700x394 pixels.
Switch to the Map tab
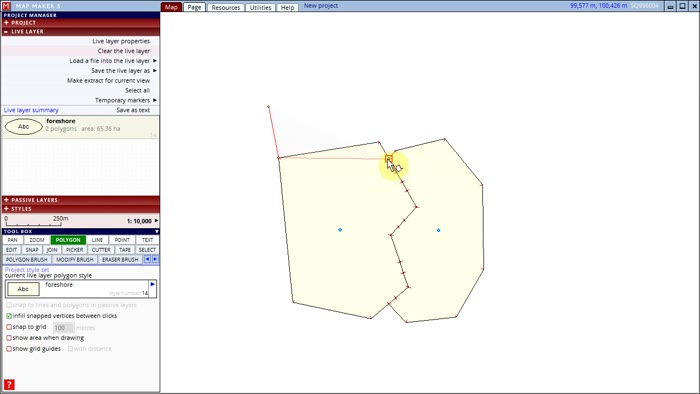[x=171, y=7]
